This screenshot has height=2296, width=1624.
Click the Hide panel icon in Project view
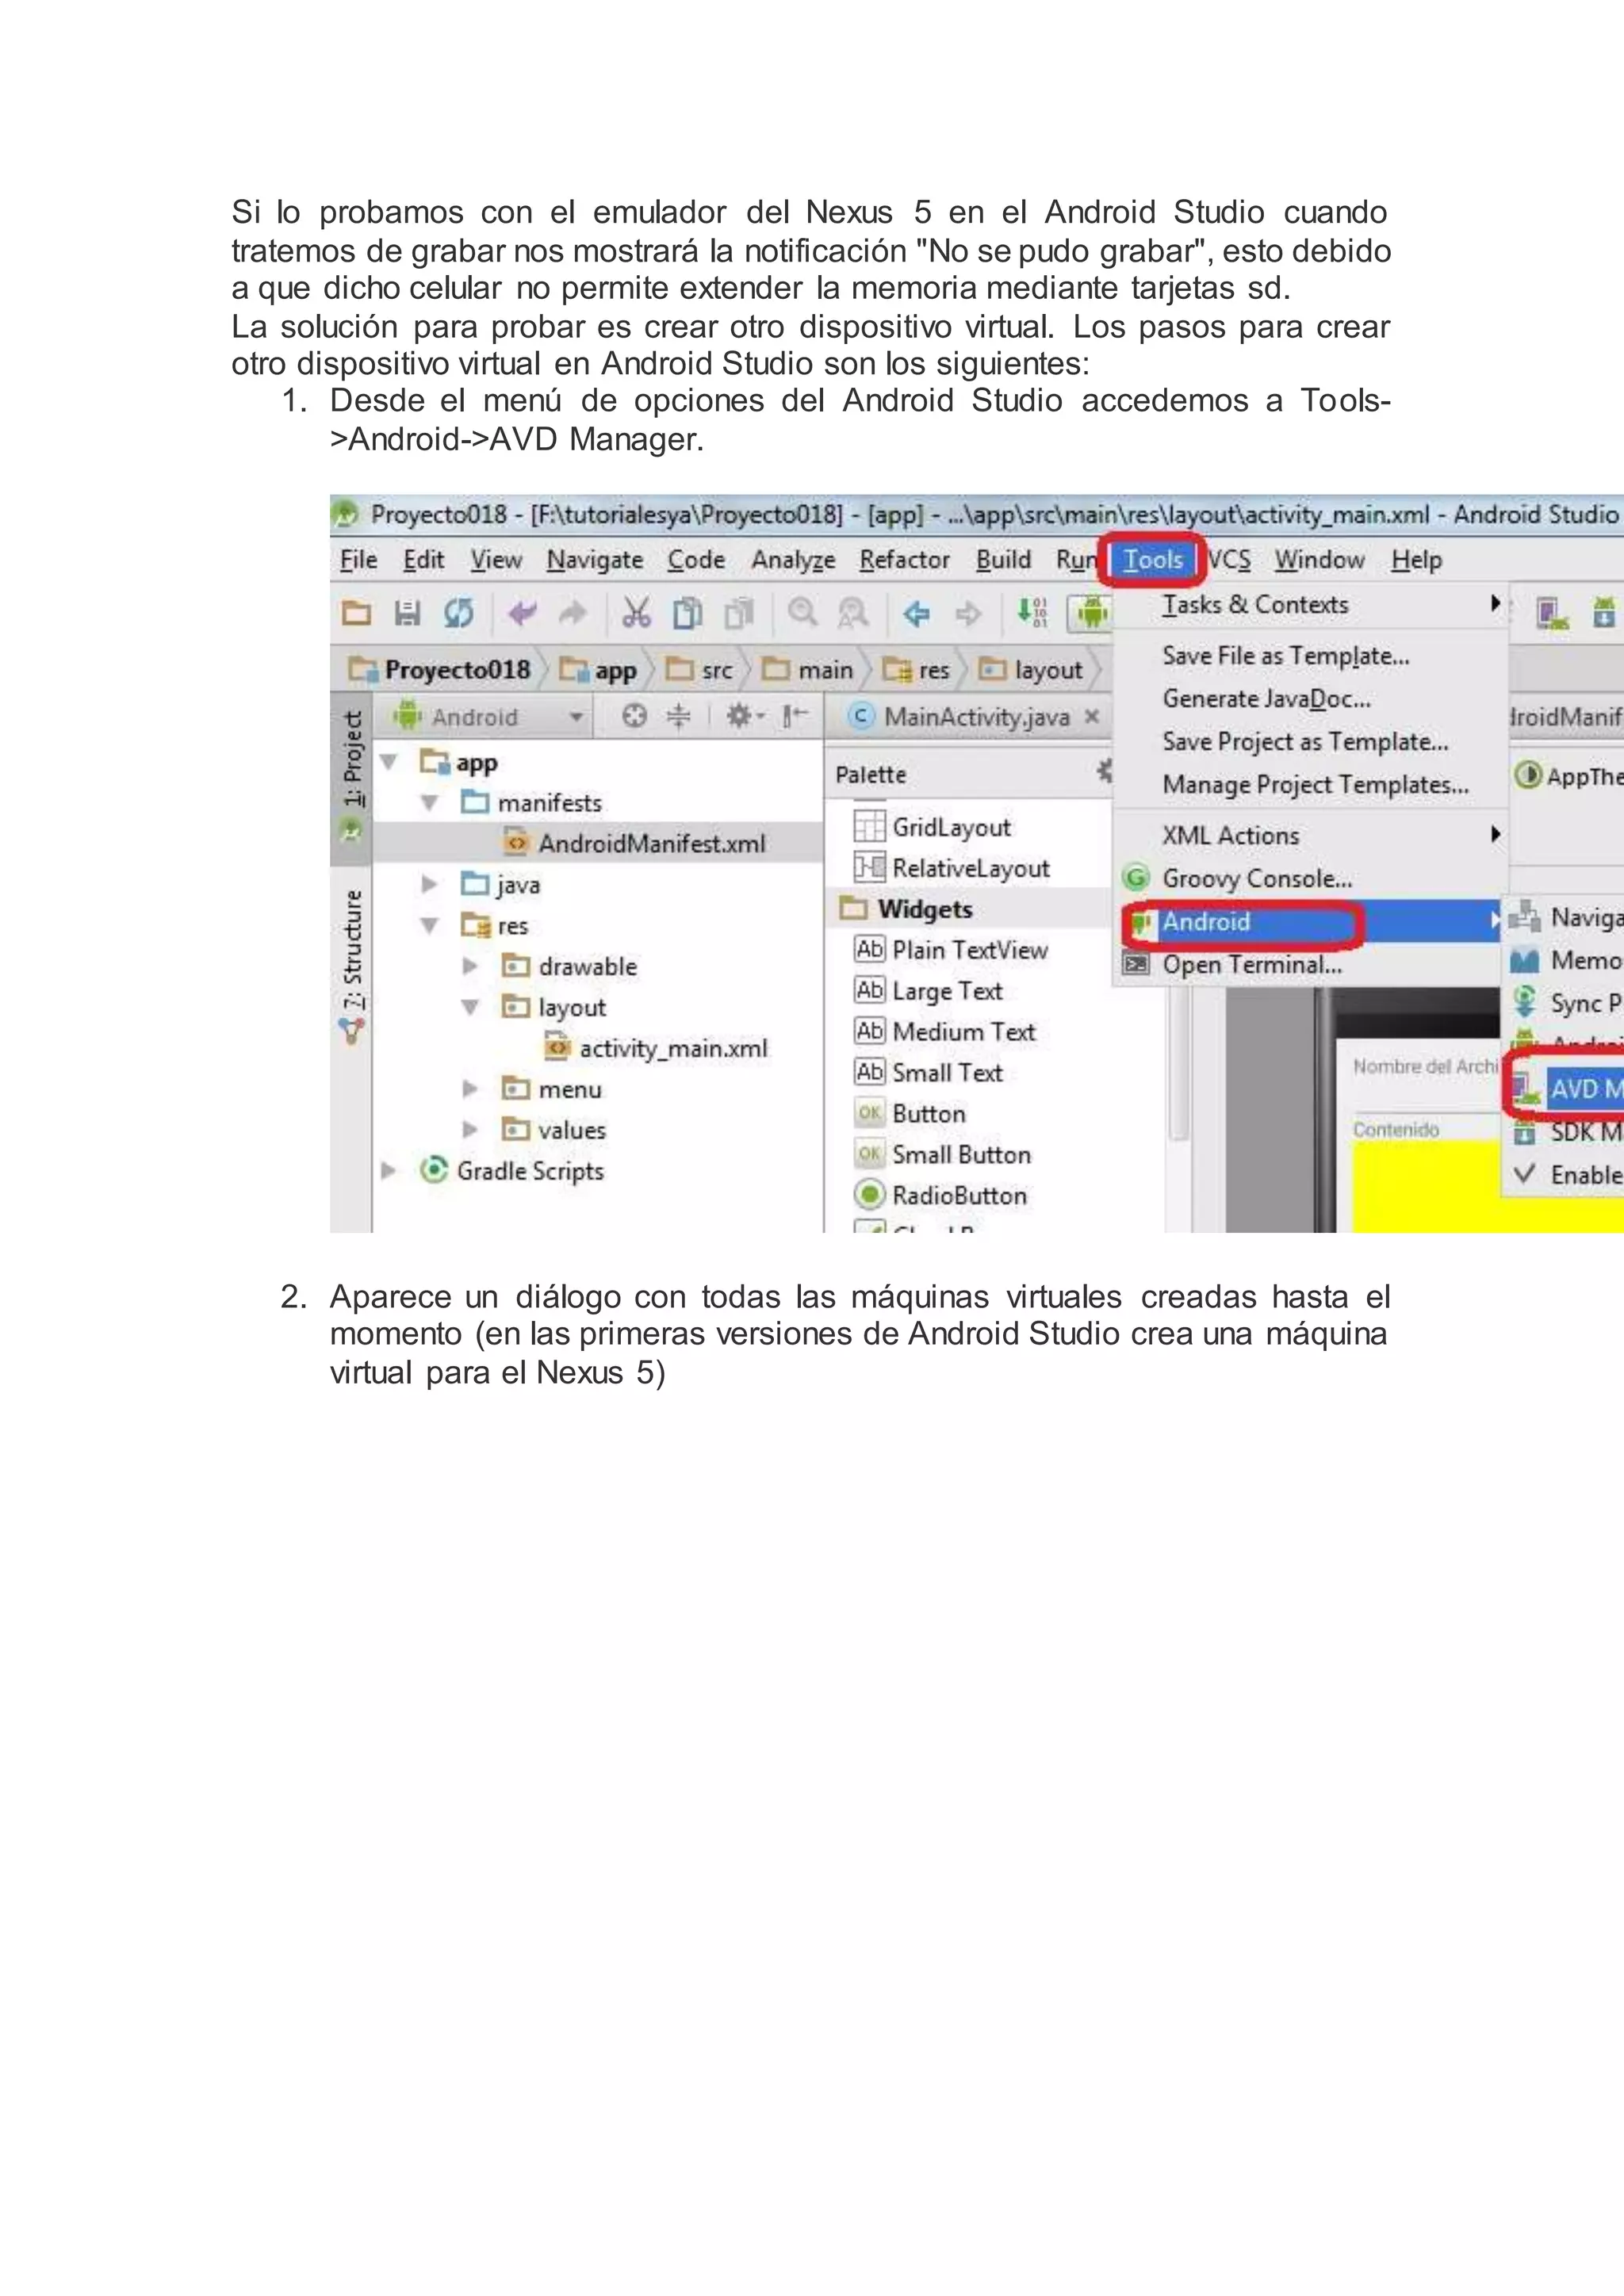(x=794, y=716)
